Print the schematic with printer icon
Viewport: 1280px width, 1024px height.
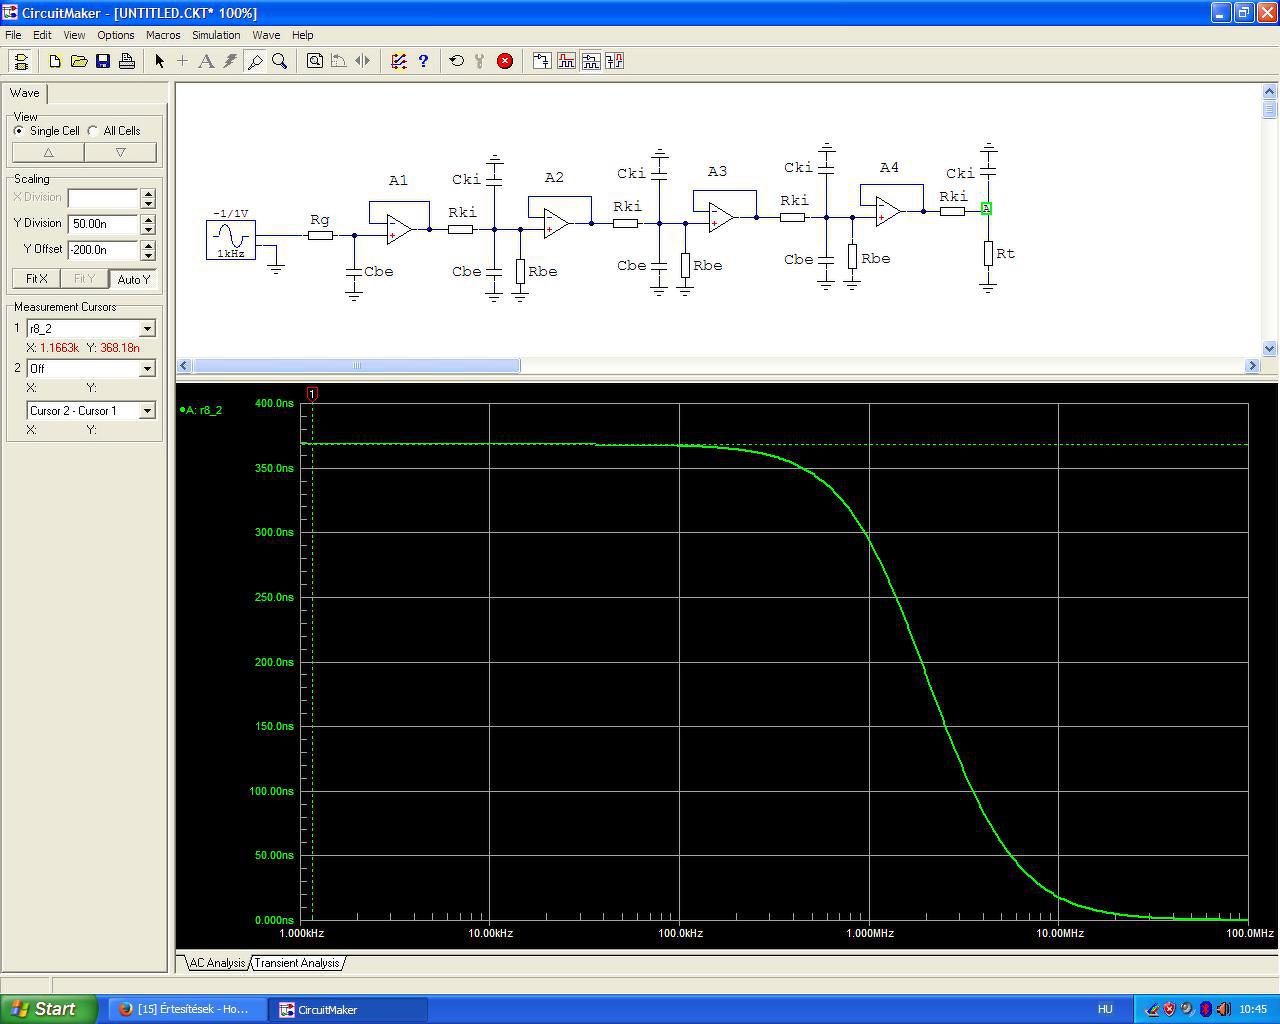[x=127, y=61]
